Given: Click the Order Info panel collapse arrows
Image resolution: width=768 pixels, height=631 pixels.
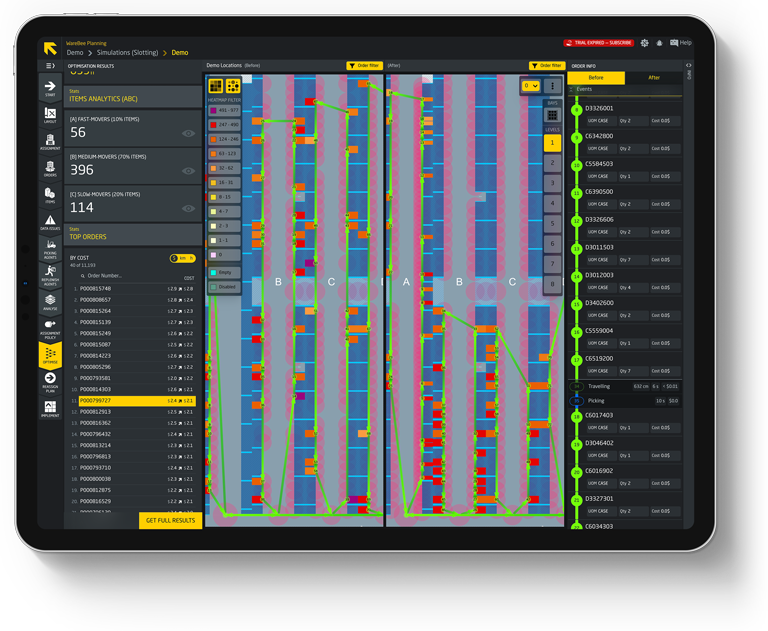Looking at the screenshot, I should [x=688, y=65].
